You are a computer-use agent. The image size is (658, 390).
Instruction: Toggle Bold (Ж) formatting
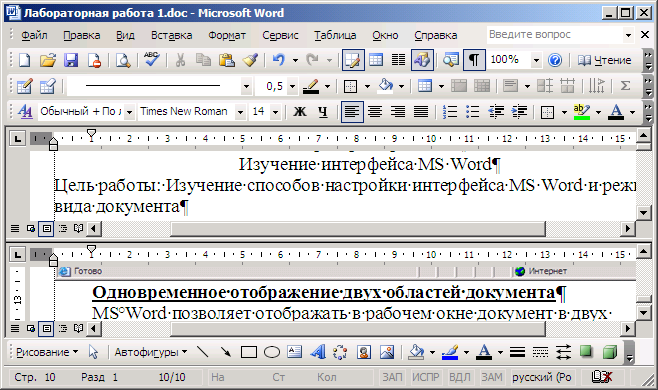300,112
